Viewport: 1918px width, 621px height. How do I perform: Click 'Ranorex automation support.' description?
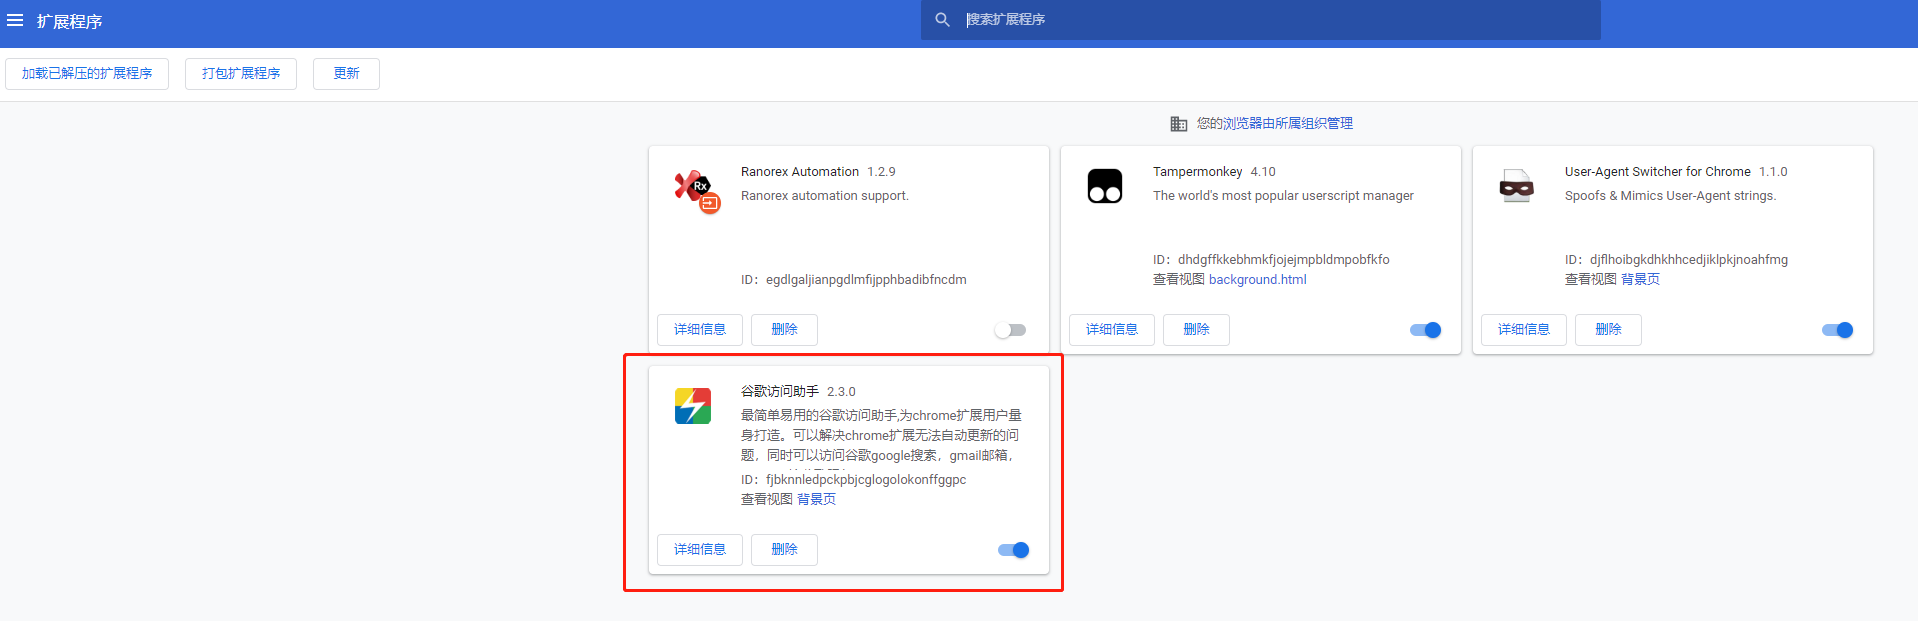(x=825, y=196)
